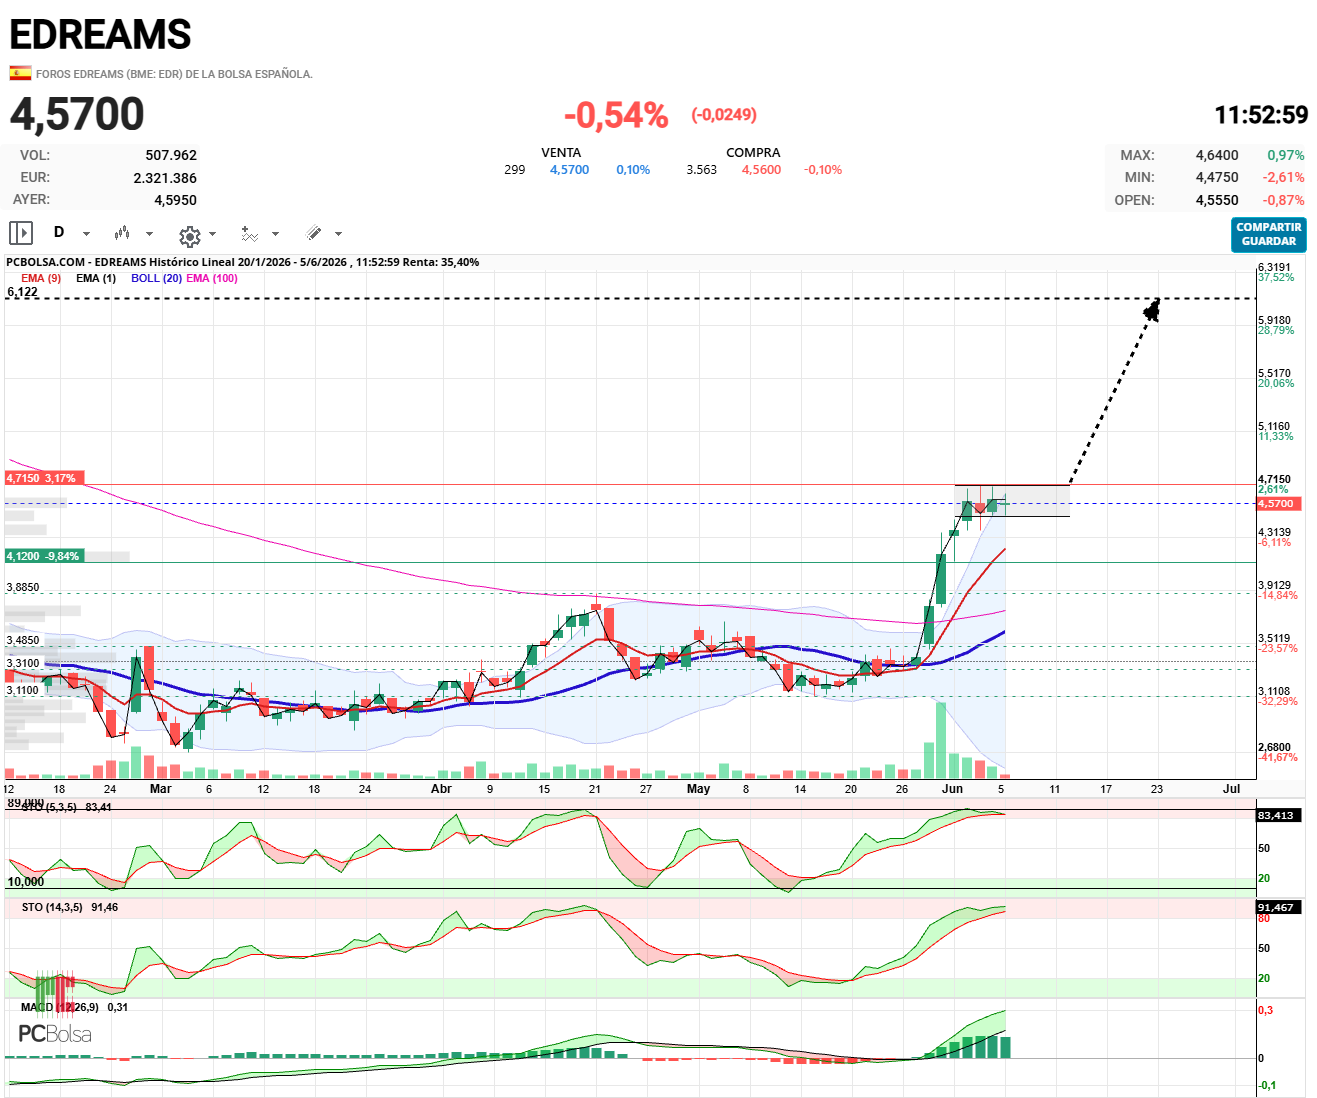Click the EMA (9) indicator label
The width and height of the screenshot is (1317, 1098).
click(41, 278)
